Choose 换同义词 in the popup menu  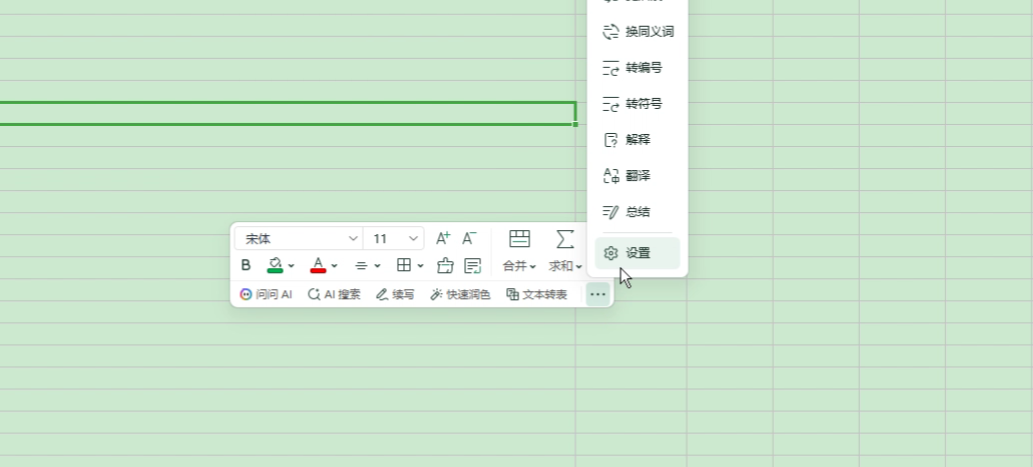pyautogui.click(x=648, y=31)
